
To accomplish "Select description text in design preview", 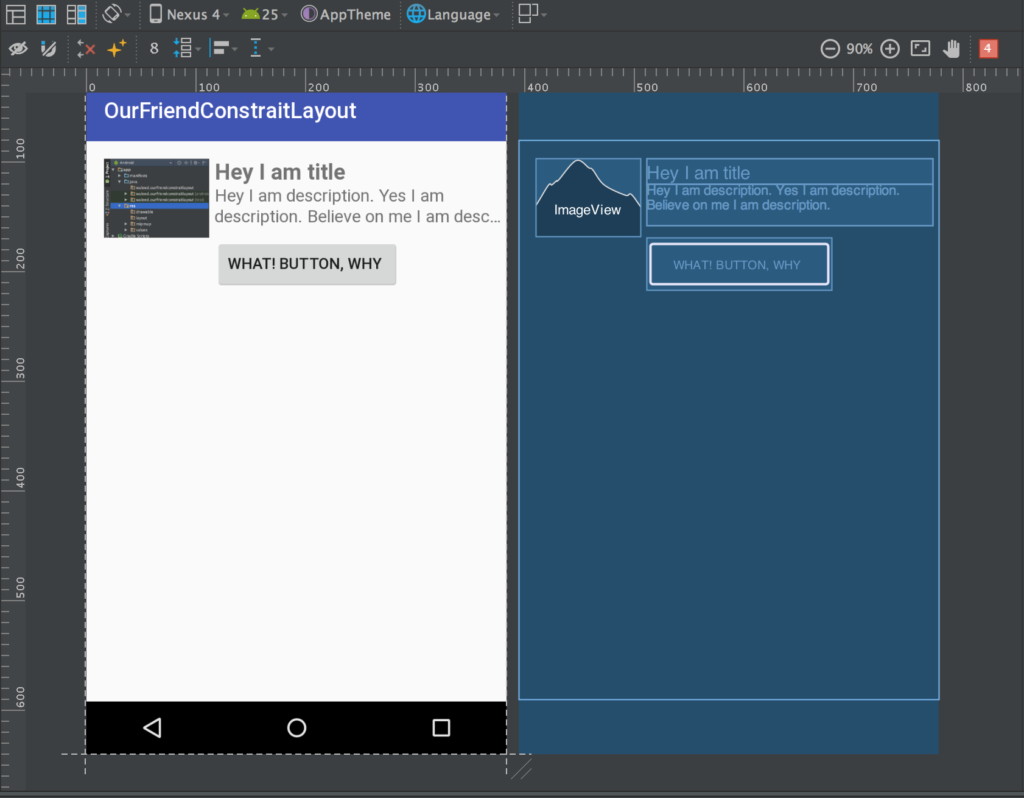I will point(357,206).
